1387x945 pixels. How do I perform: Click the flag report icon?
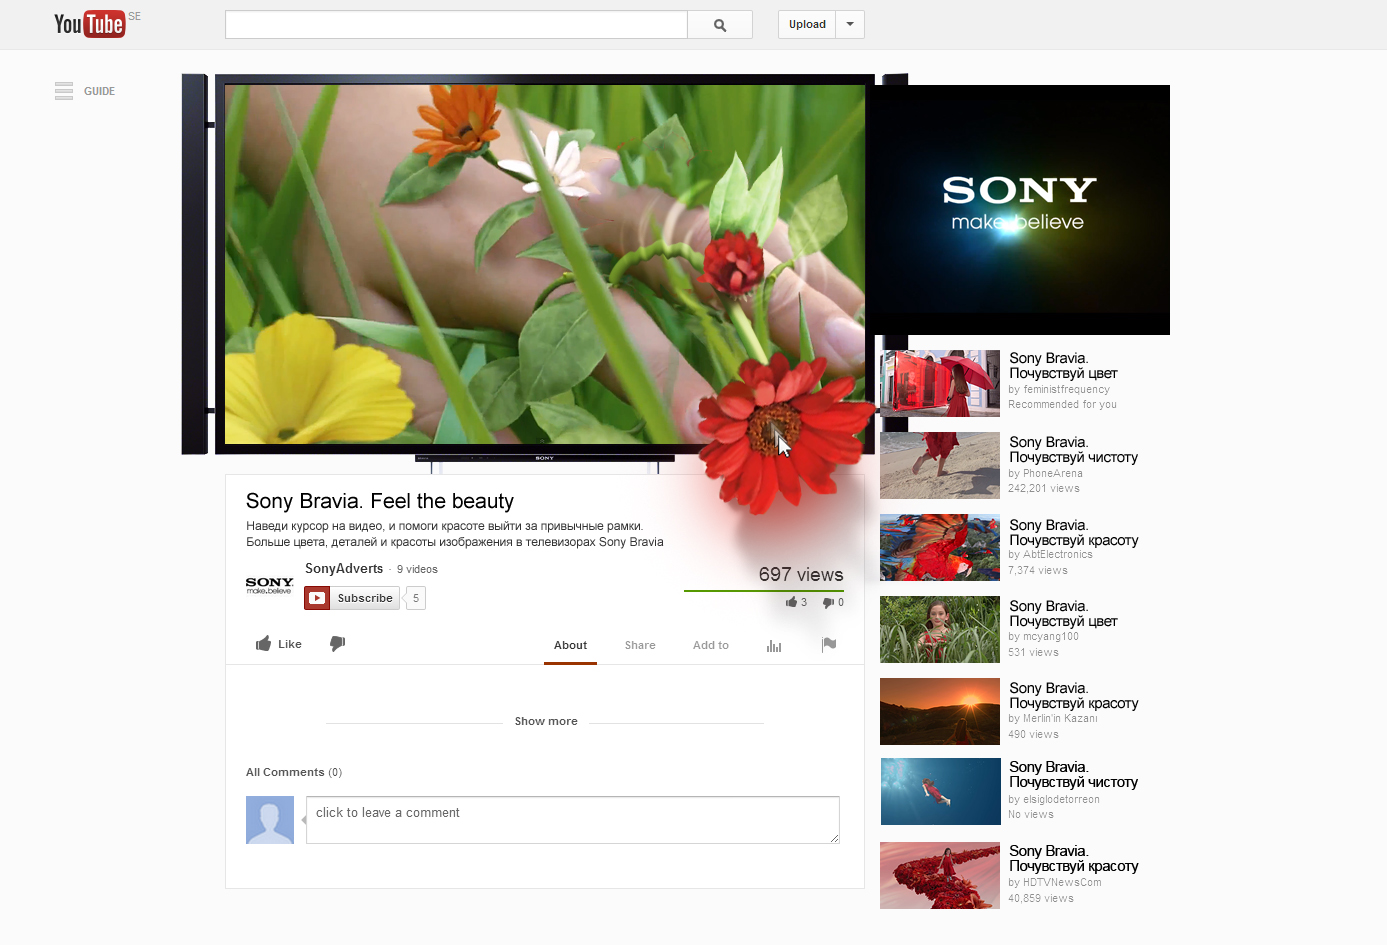[829, 645]
